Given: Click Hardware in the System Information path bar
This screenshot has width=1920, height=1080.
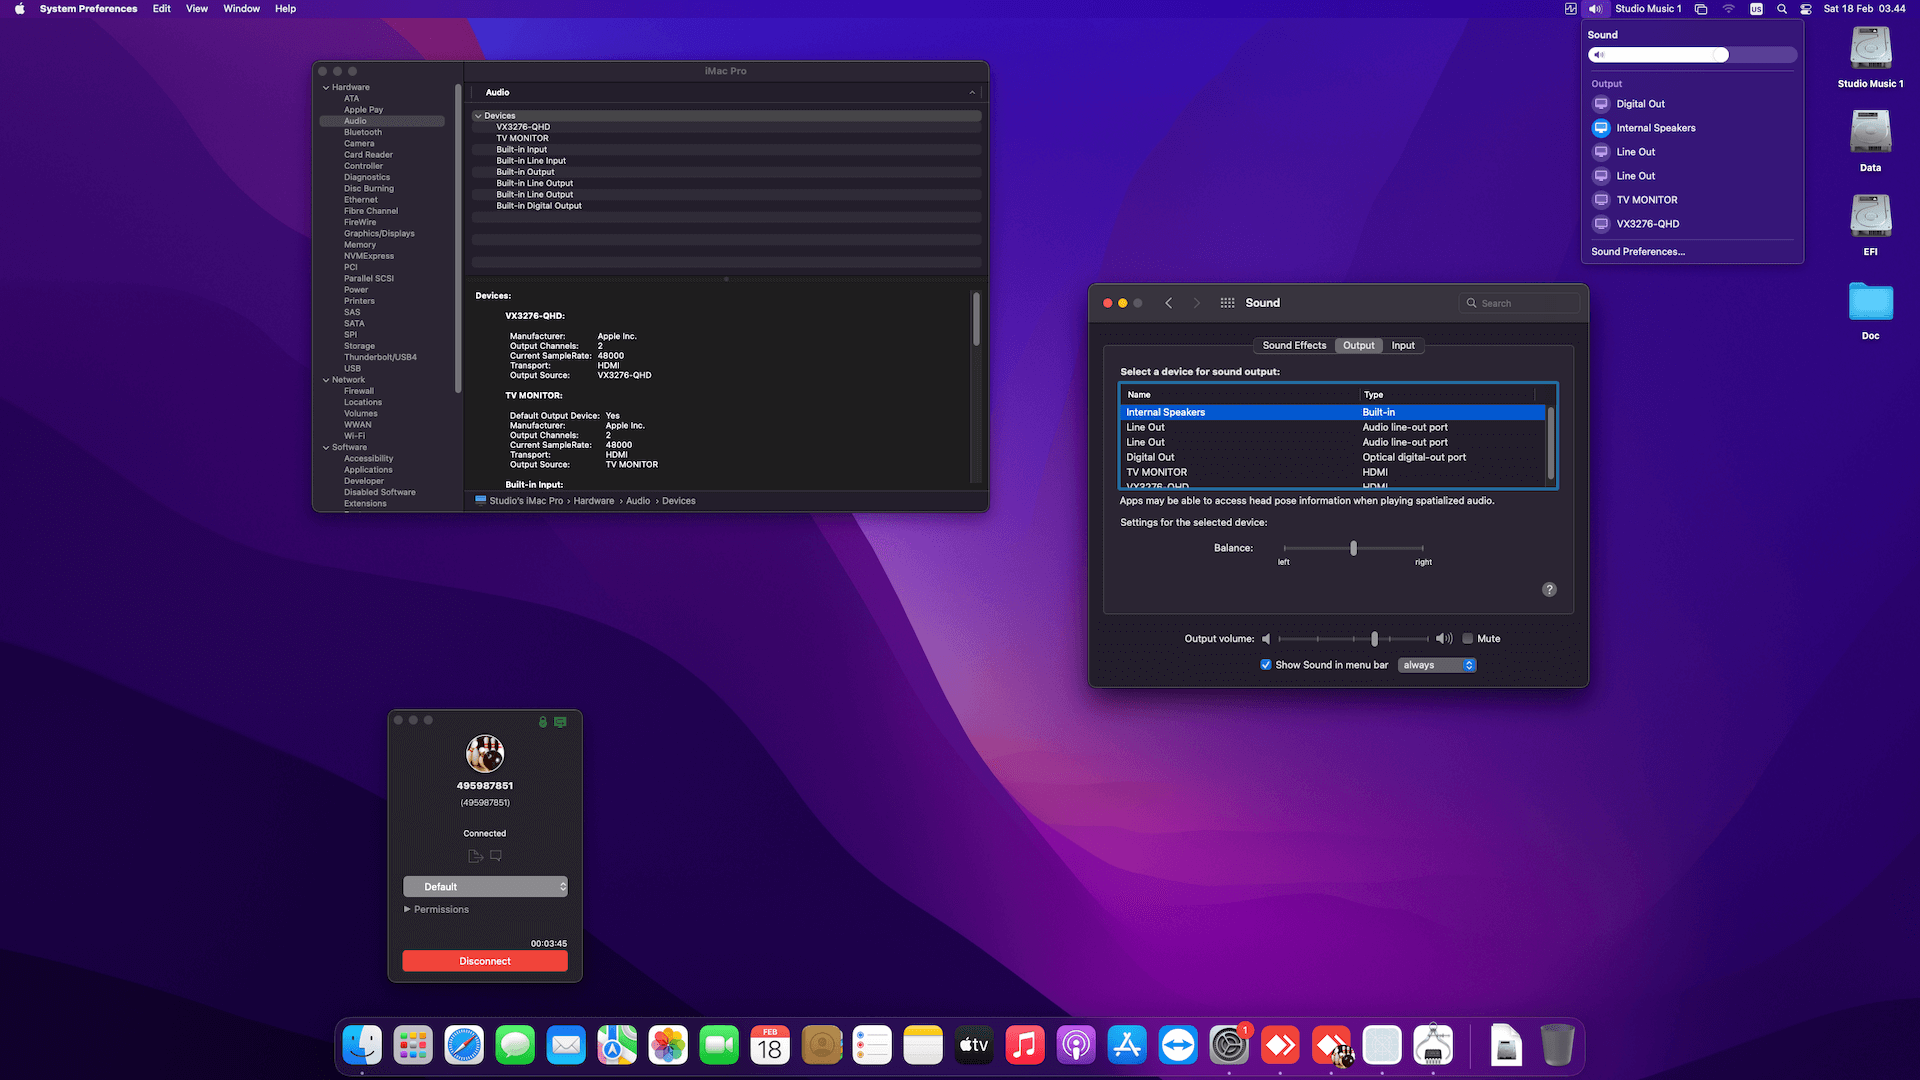Looking at the screenshot, I should [594, 501].
